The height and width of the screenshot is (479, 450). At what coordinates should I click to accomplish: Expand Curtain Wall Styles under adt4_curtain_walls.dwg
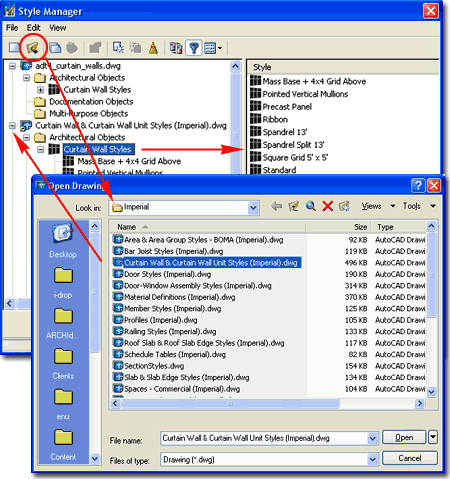pyautogui.click(x=40, y=90)
